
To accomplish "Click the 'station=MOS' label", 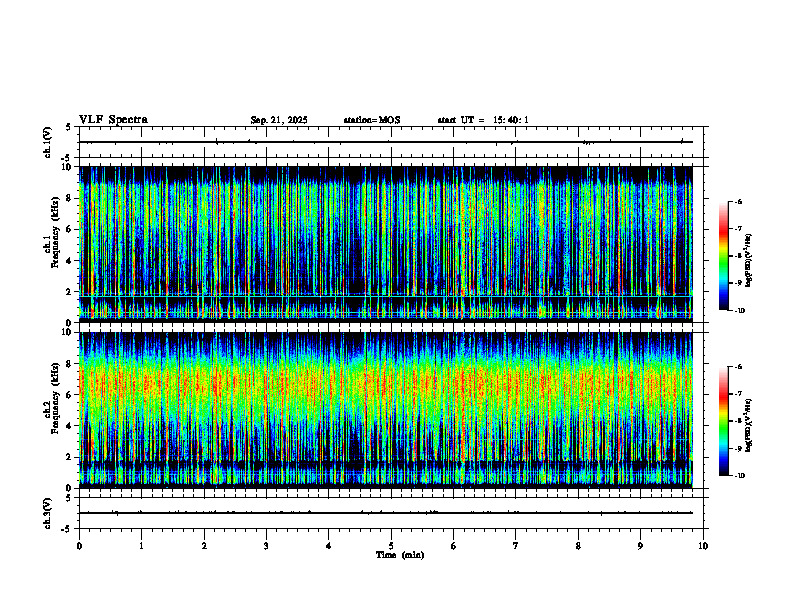I will pyautogui.click(x=372, y=120).
